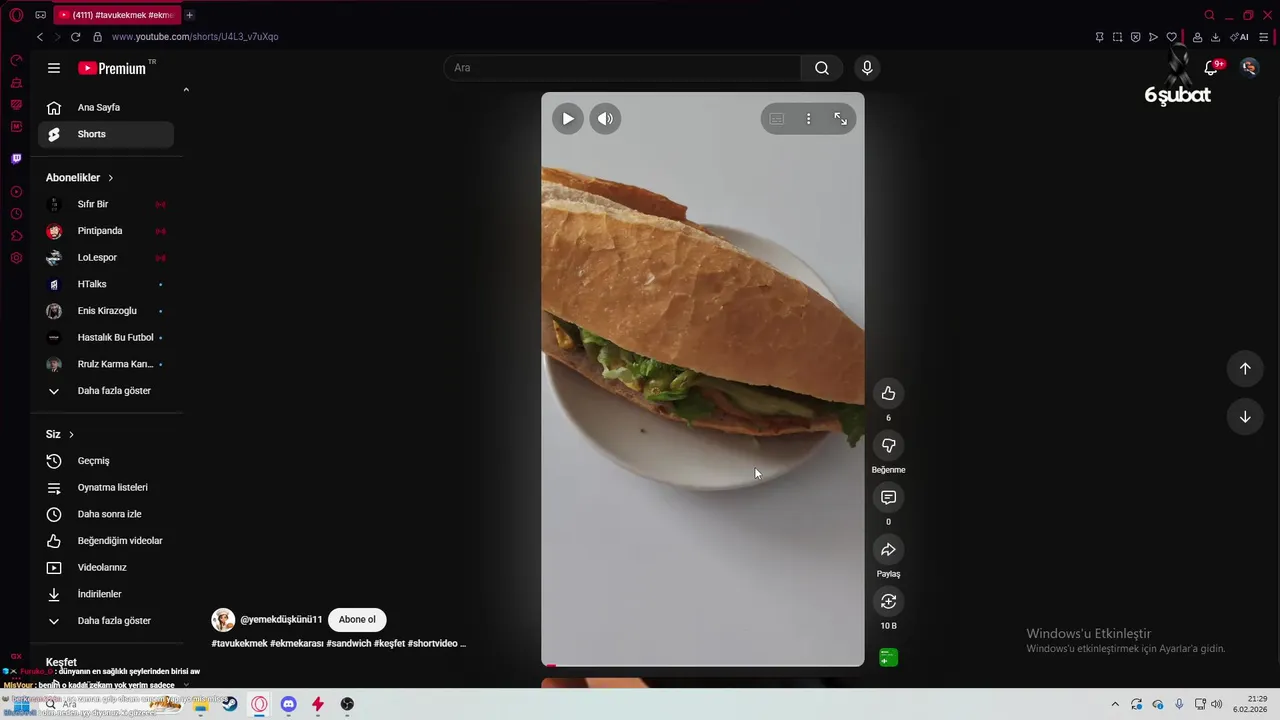The height and width of the screenshot is (720, 1280).
Task: Open the account avatar menu
Action: 1249,68
